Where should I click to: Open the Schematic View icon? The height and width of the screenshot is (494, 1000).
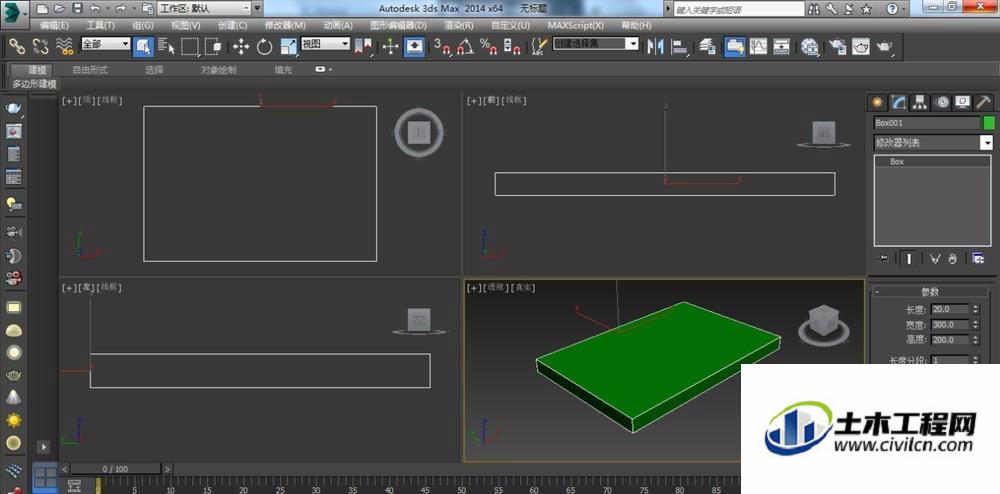pyautogui.click(x=782, y=47)
